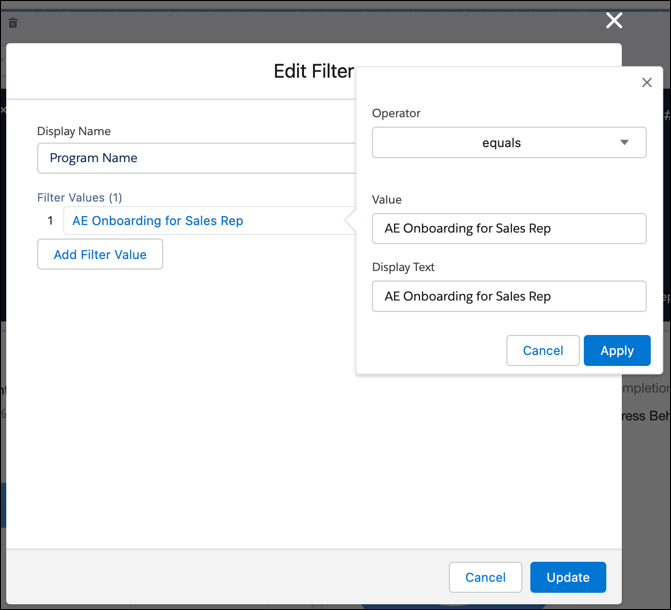Click the trash delete icon at top left
The height and width of the screenshot is (610, 671).
pos(13,23)
